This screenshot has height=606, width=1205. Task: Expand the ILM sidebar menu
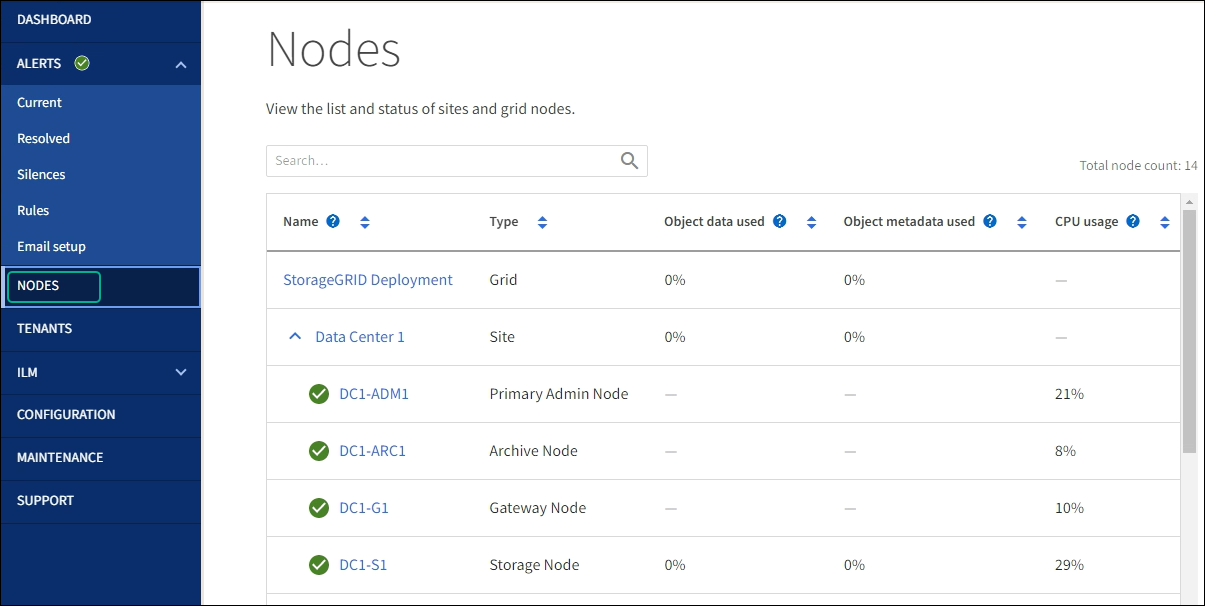tap(181, 372)
